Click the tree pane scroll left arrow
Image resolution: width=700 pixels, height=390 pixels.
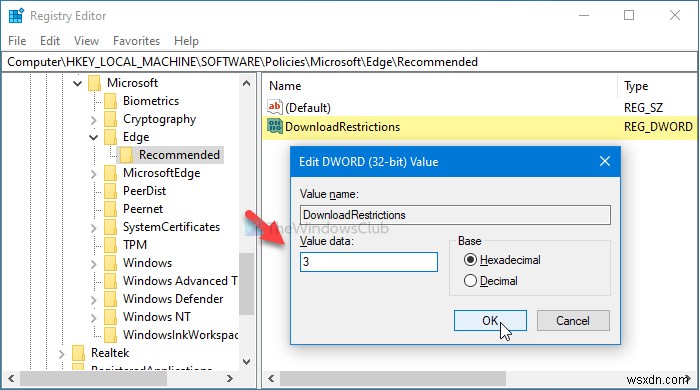(11, 379)
